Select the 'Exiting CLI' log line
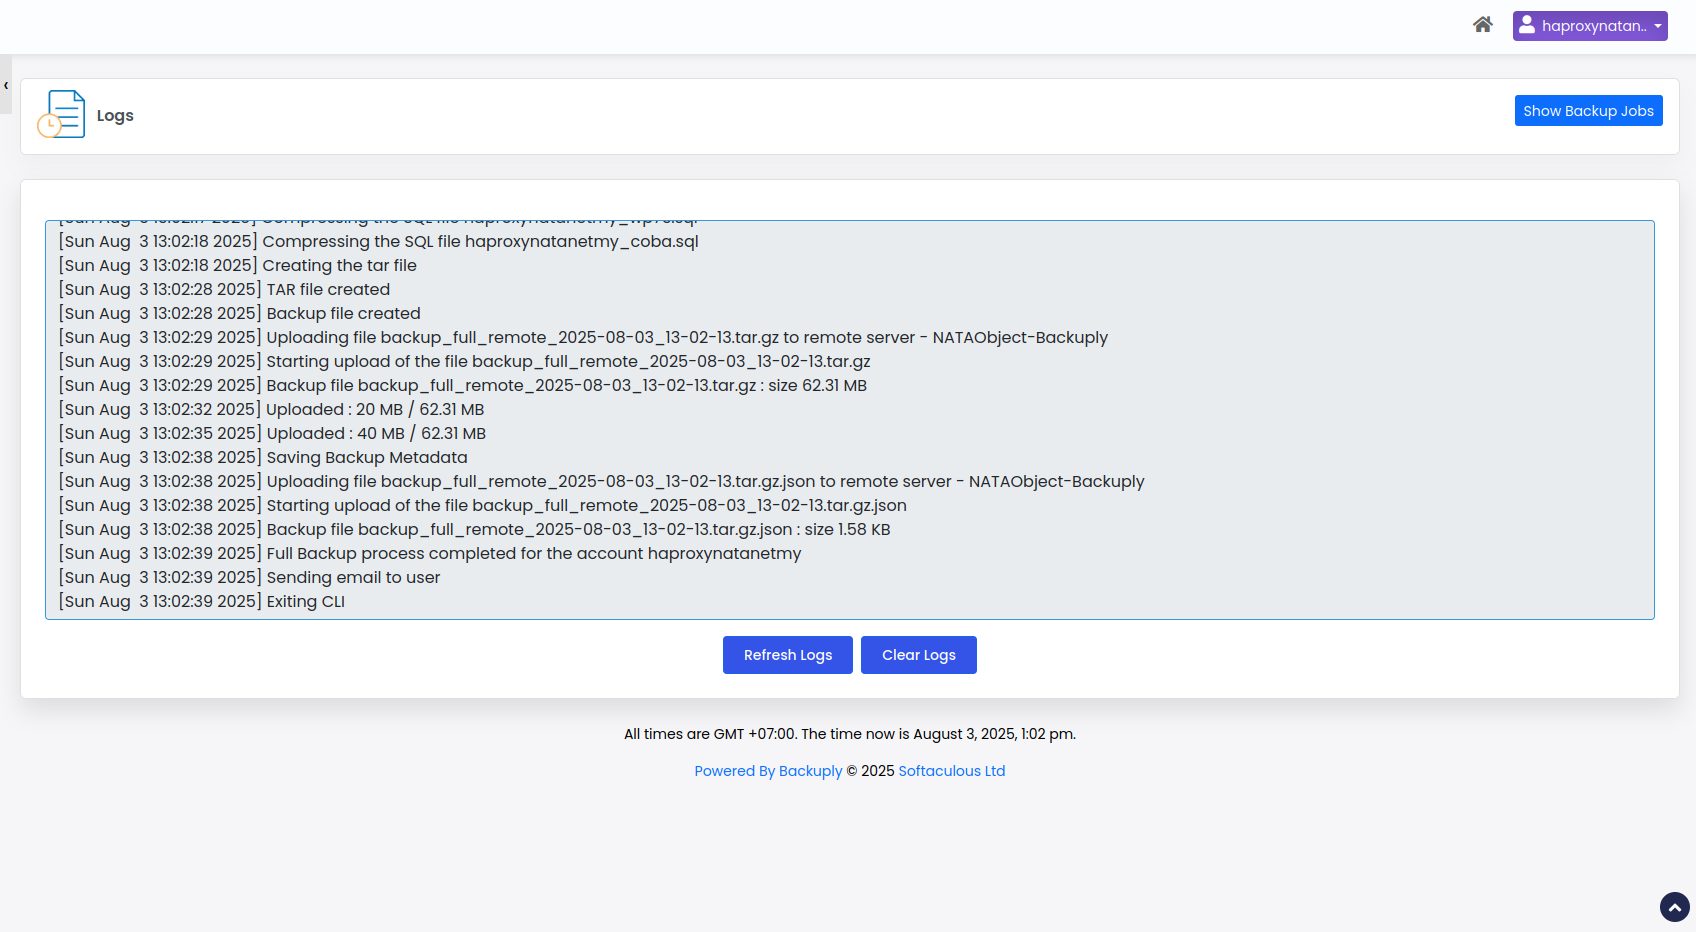 pos(202,601)
